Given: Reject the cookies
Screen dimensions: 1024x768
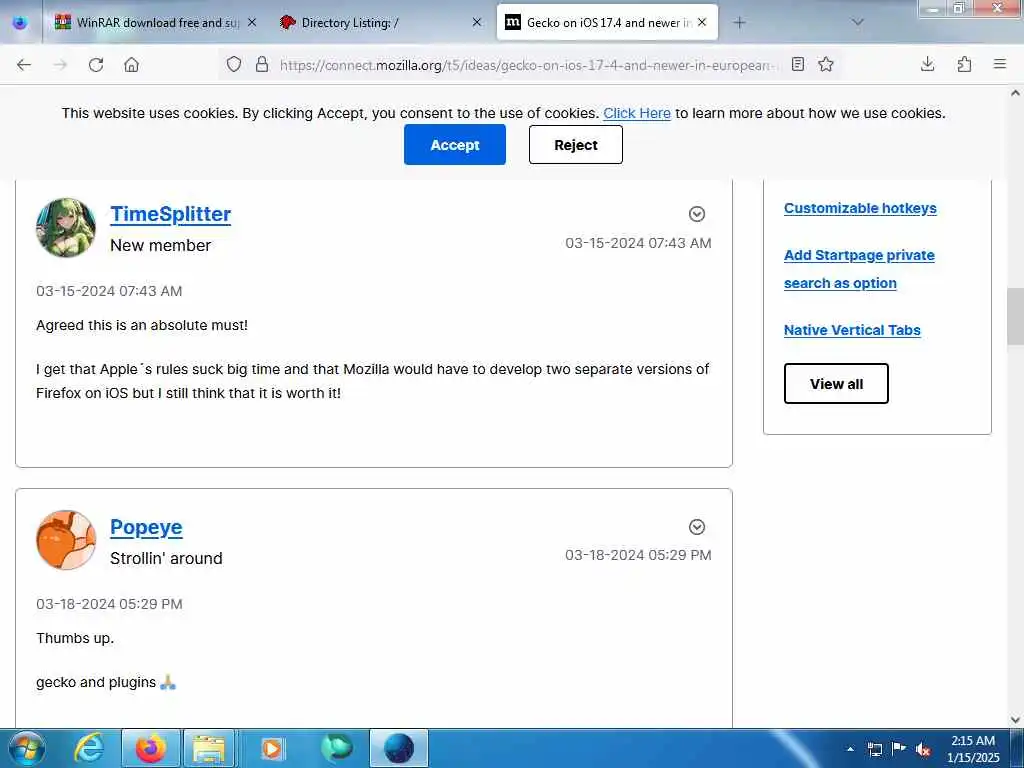Looking at the screenshot, I should tap(575, 144).
